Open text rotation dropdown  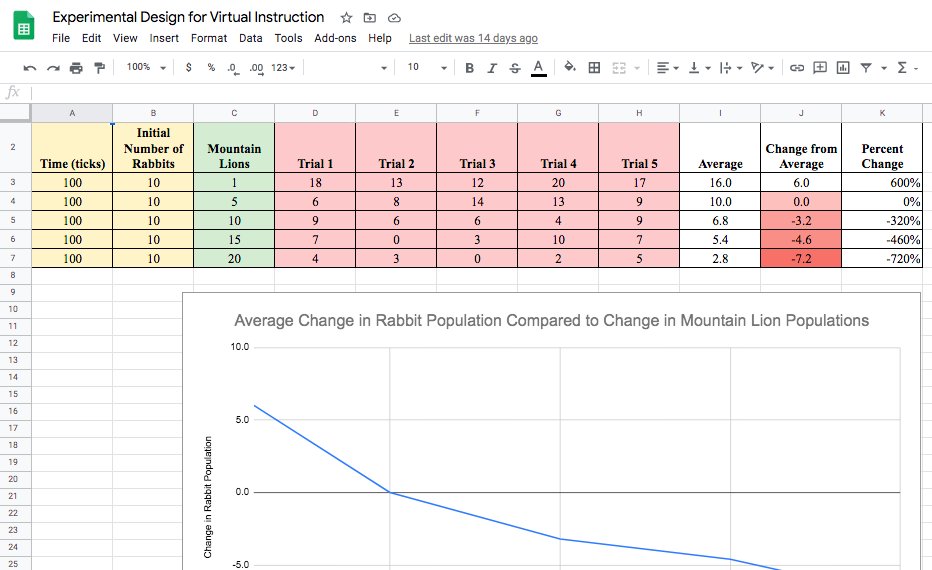[x=762, y=68]
